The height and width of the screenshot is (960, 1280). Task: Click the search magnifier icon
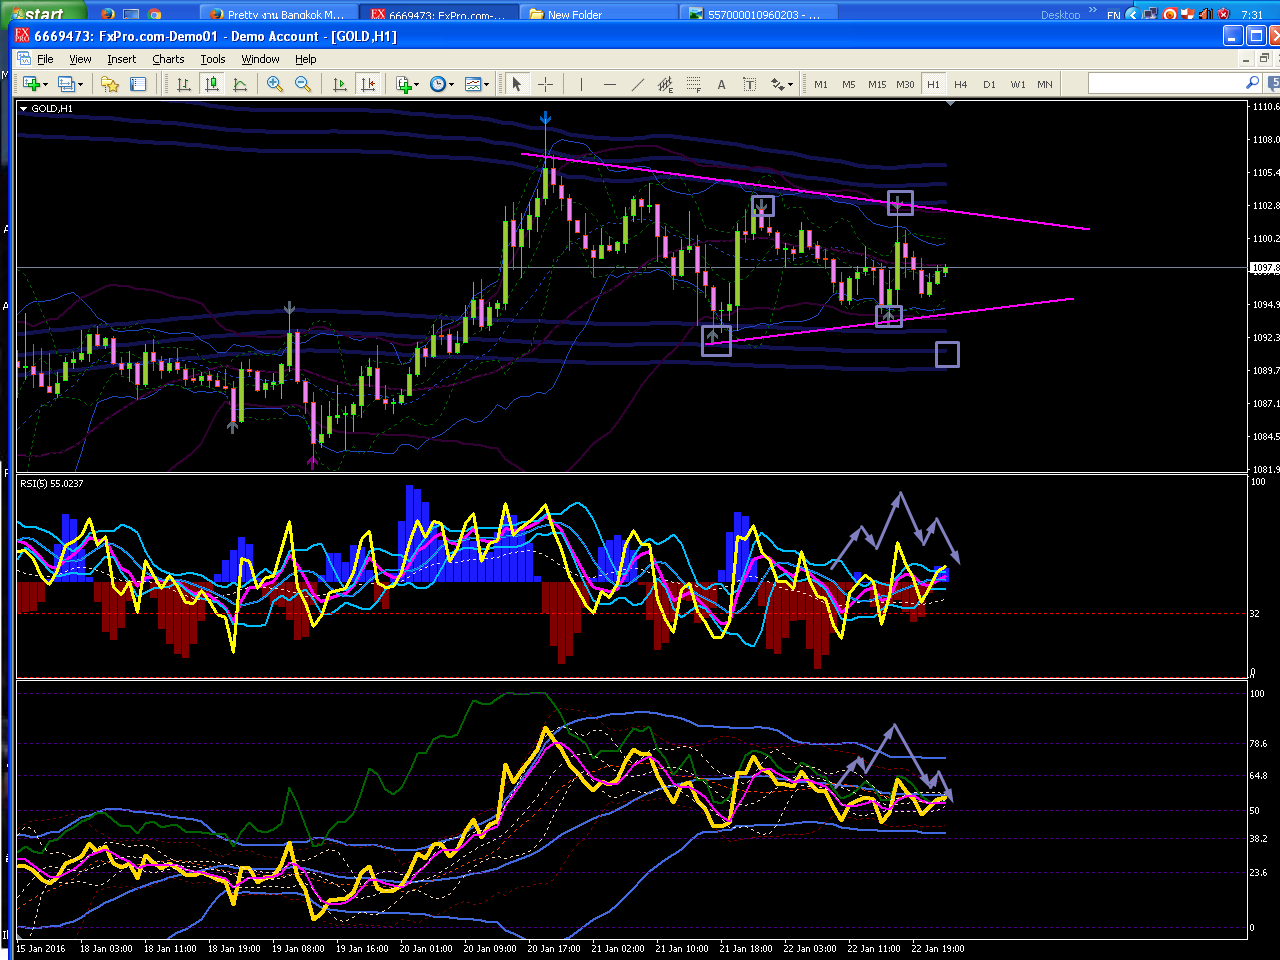pyautogui.click(x=1252, y=83)
